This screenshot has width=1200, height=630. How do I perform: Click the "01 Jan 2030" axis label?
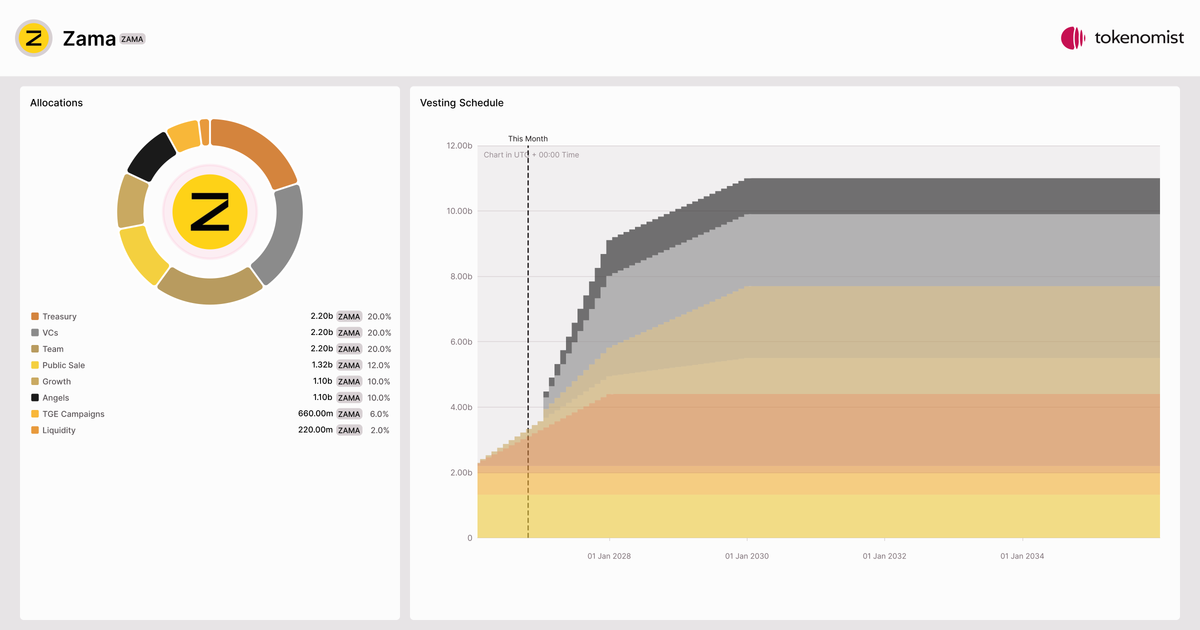pos(747,556)
